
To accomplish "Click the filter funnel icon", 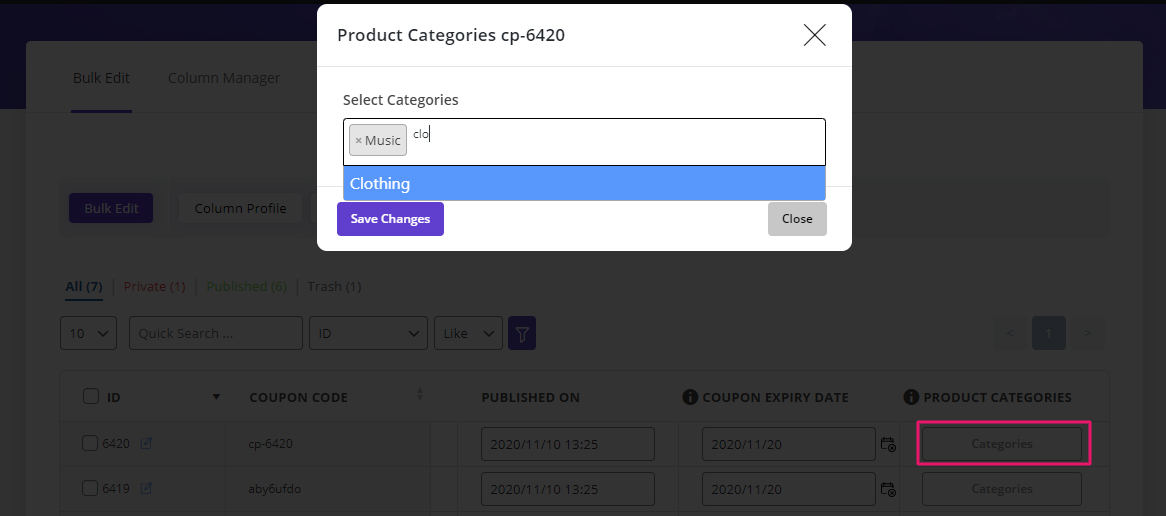I will coord(522,334).
